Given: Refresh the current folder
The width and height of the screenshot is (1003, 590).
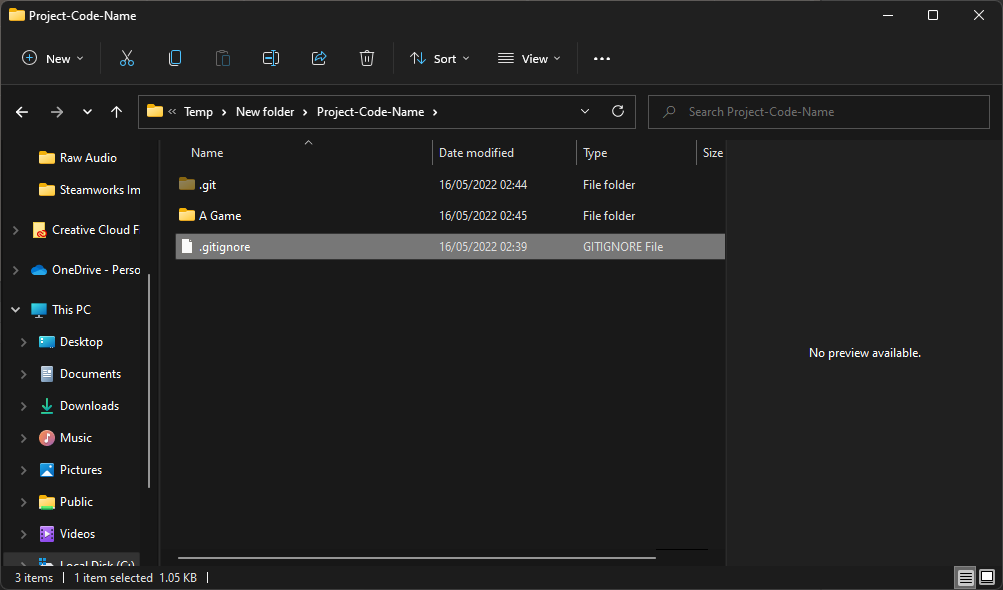Looking at the screenshot, I should (618, 111).
